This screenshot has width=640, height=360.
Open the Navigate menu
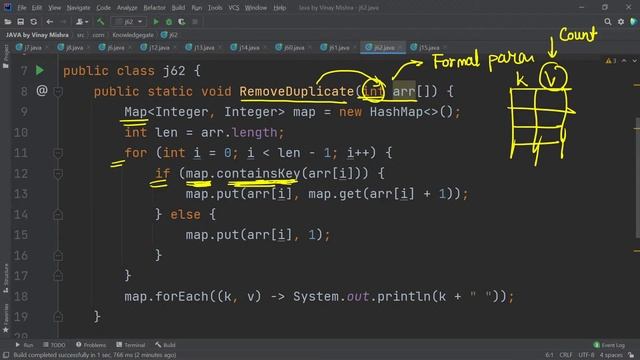(78, 8)
